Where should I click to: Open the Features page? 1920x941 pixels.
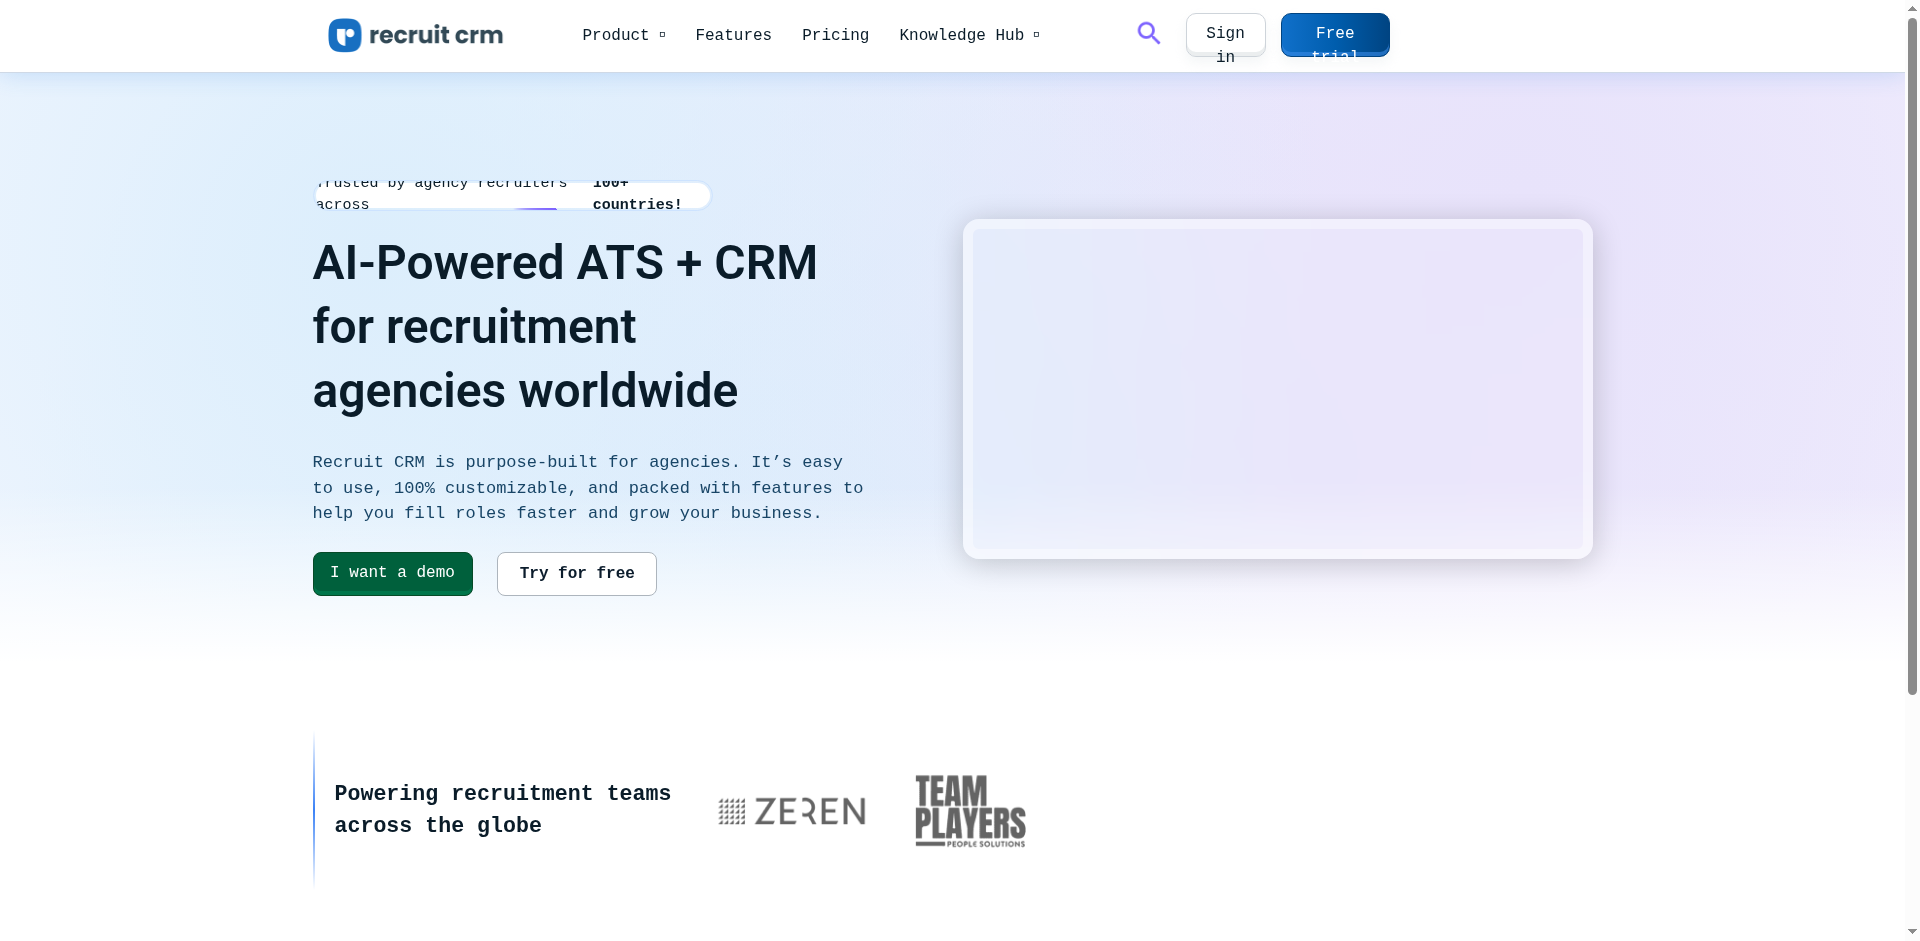[733, 35]
